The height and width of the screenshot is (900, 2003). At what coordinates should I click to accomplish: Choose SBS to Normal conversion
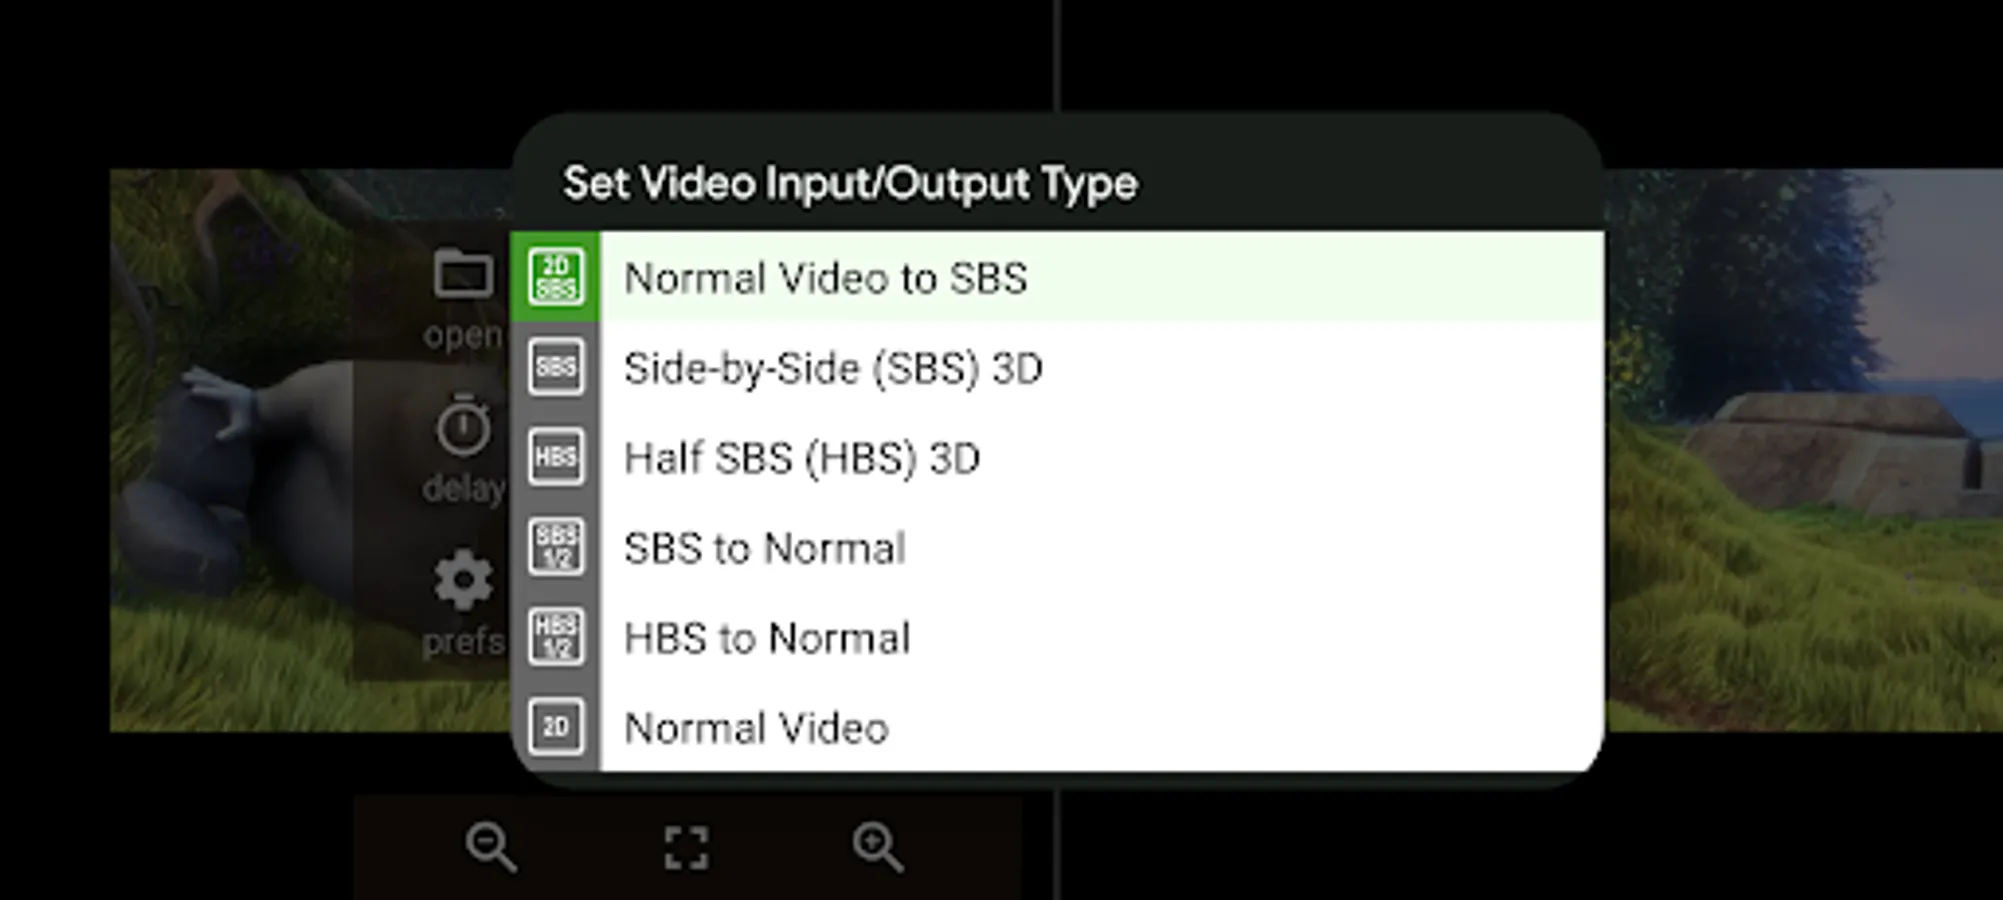[x=764, y=547]
